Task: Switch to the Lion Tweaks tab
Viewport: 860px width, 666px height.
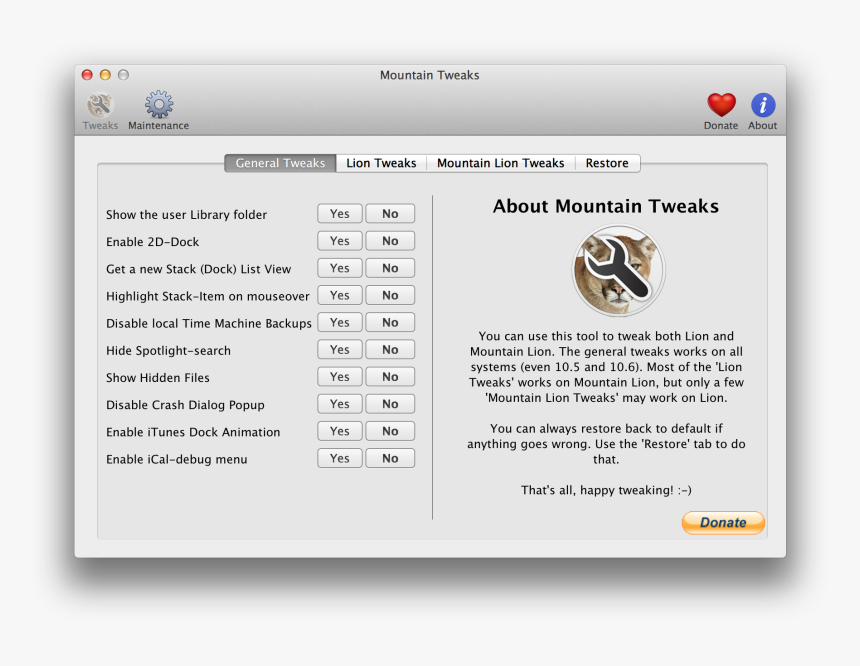Action: tap(381, 162)
